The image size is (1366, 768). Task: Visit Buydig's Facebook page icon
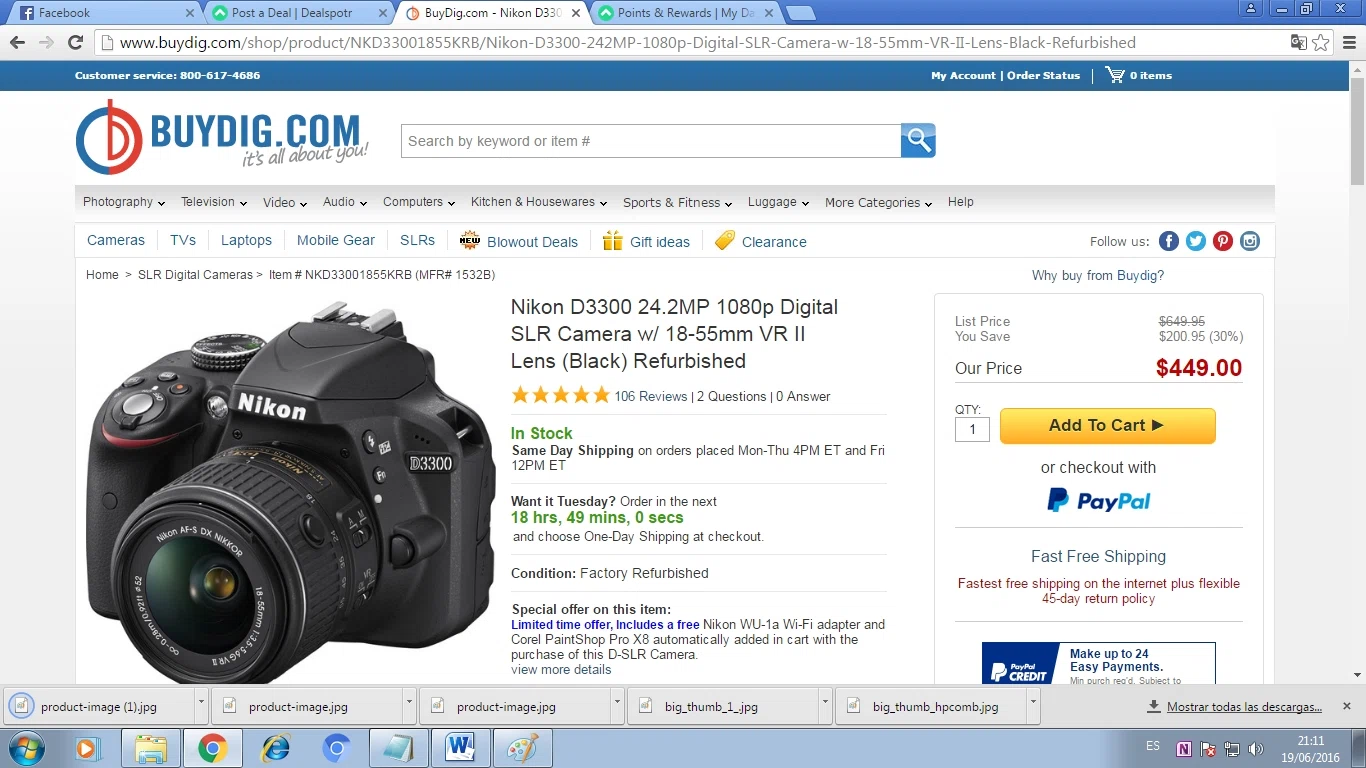coord(1169,241)
